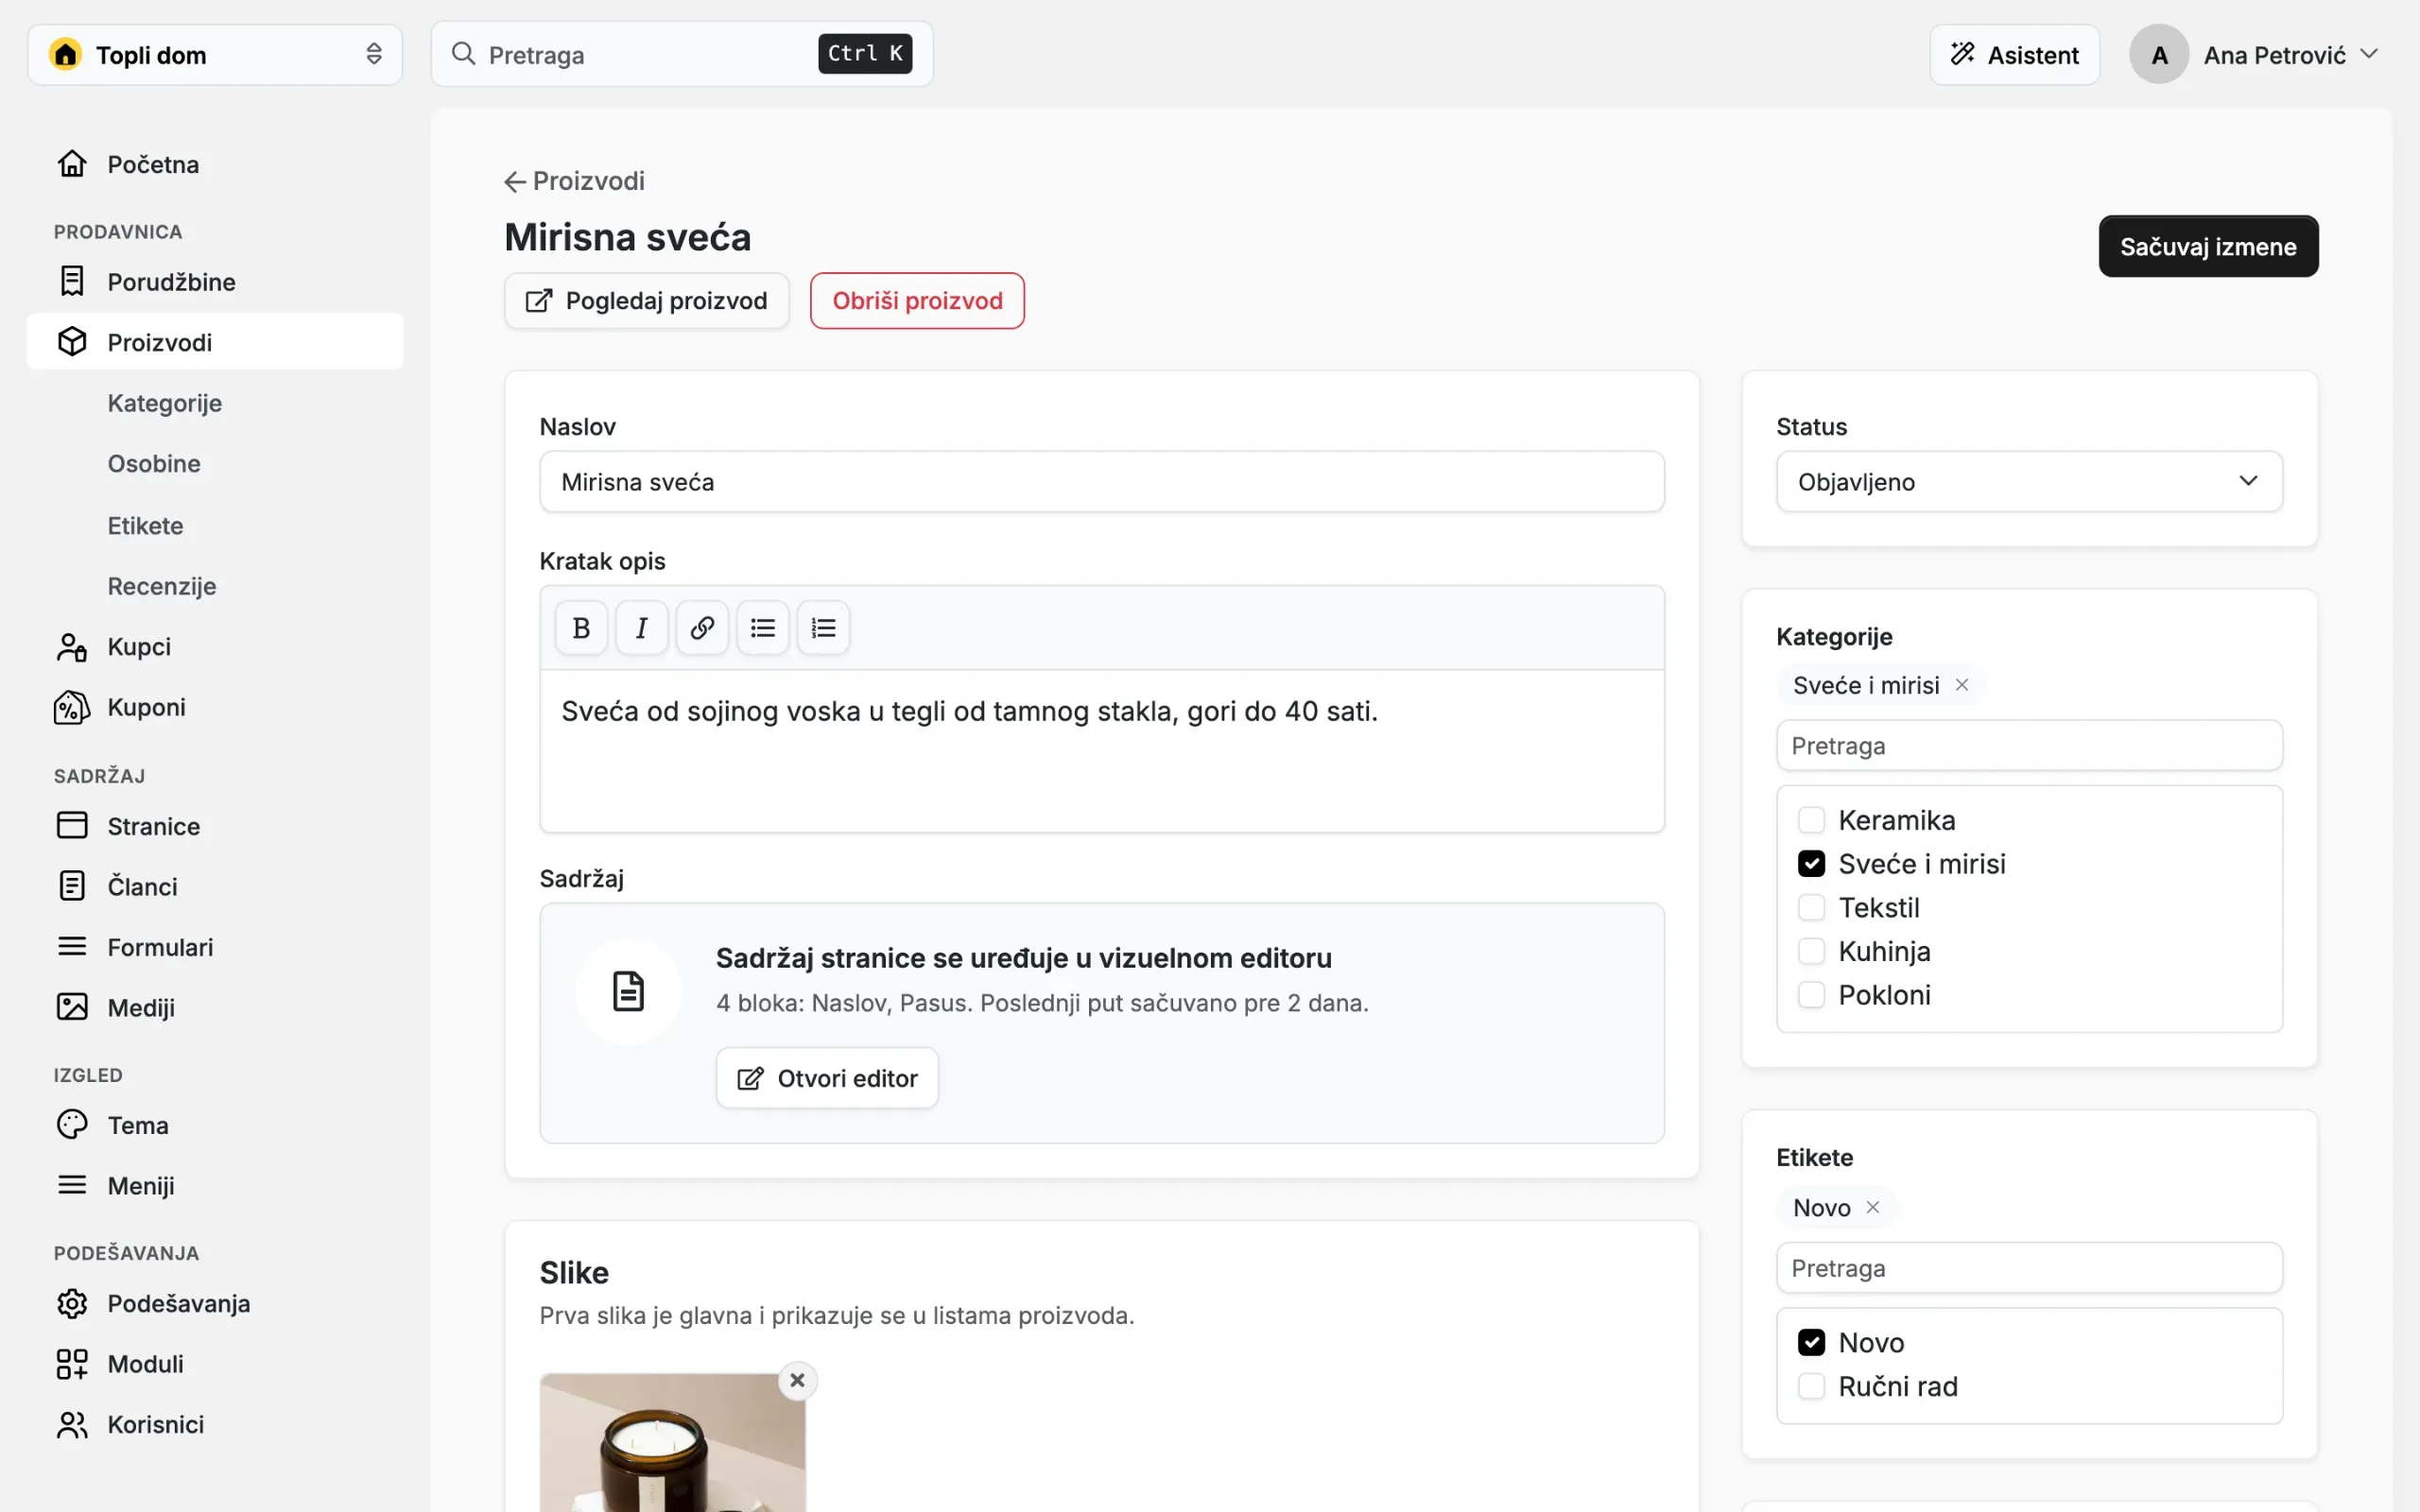Check the Keramika category

tap(1811, 820)
